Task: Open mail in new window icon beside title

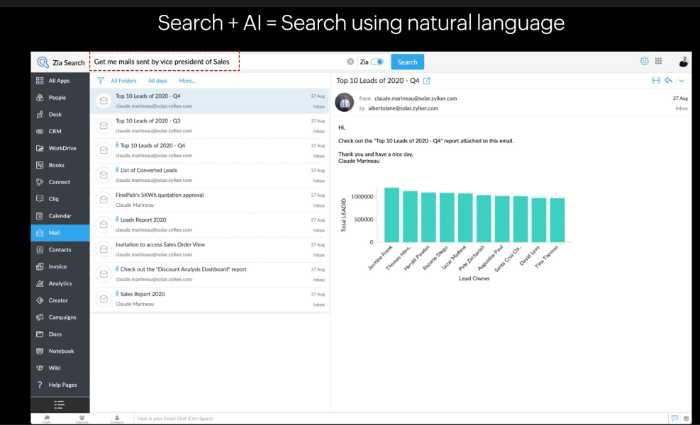Action: (427, 81)
